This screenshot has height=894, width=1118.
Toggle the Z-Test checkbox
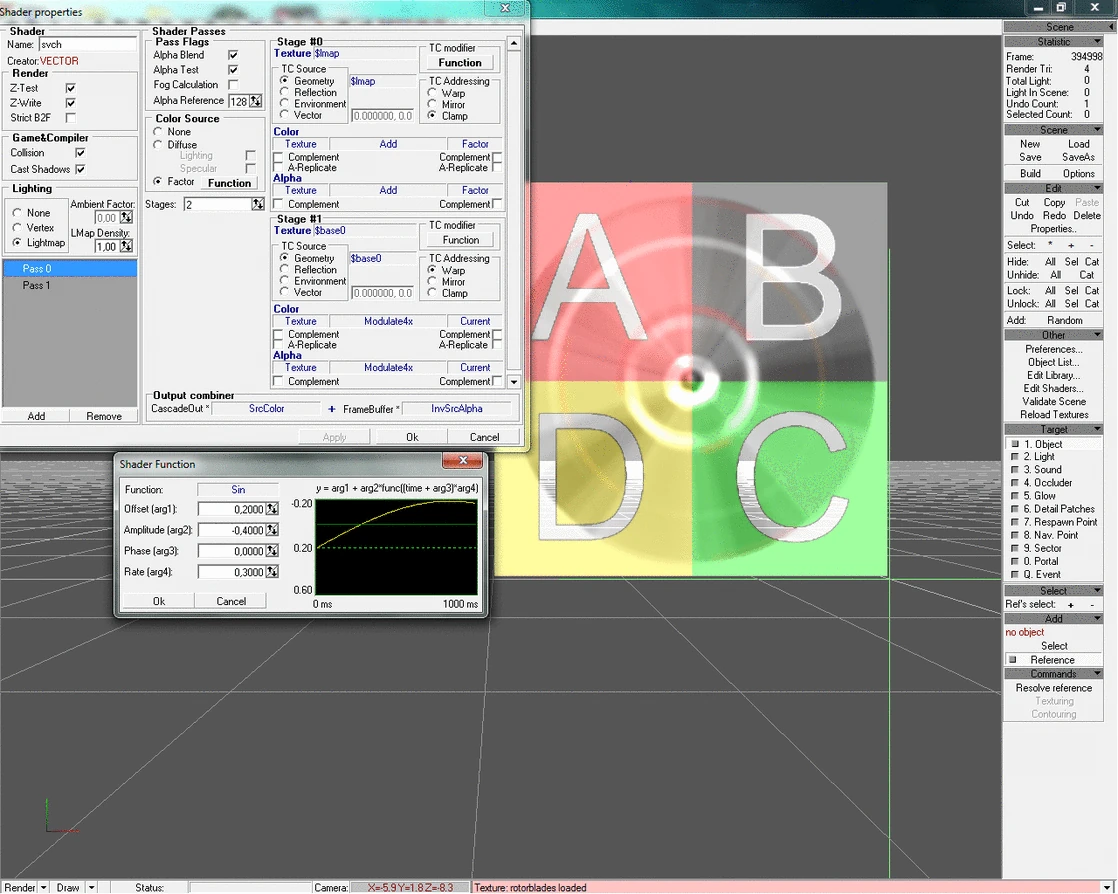click(x=71, y=88)
